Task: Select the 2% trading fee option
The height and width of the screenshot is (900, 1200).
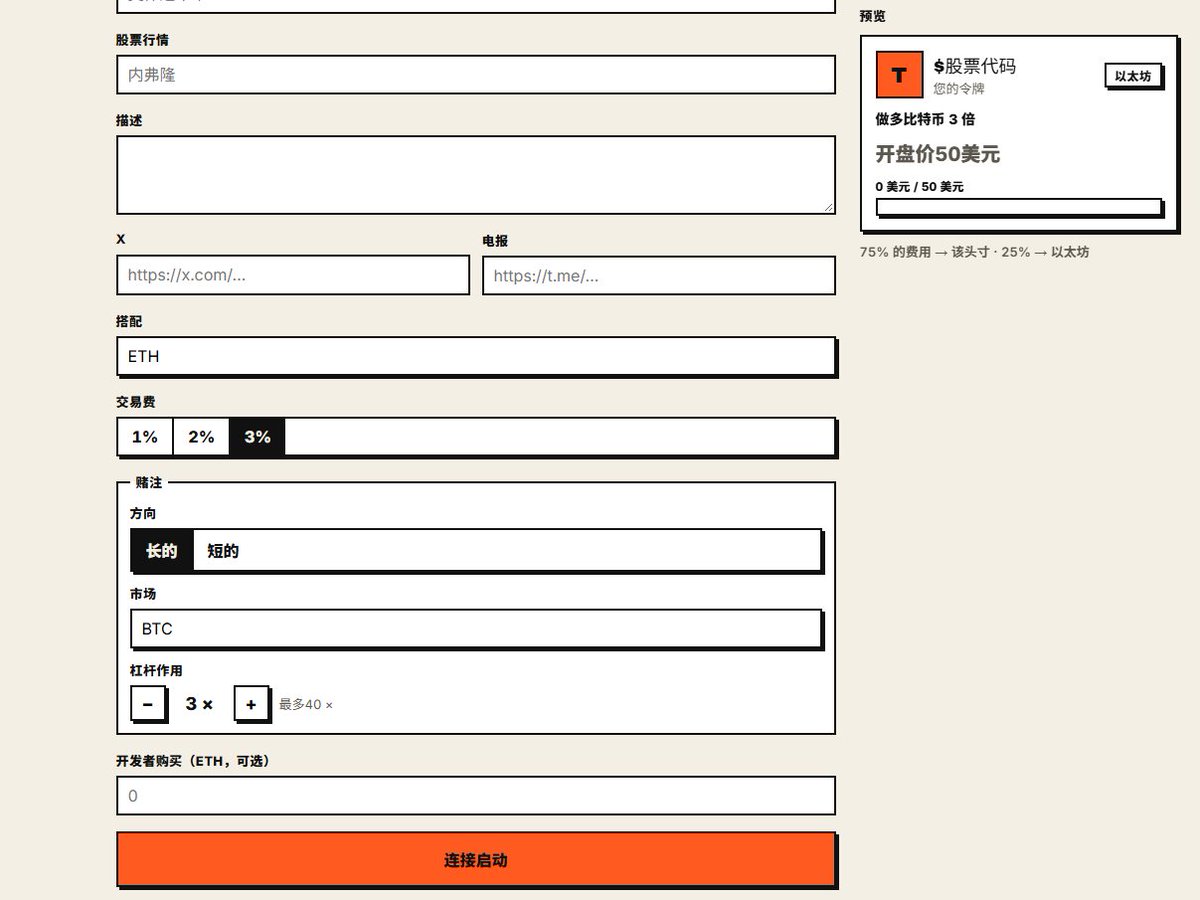Action: pyautogui.click(x=201, y=437)
